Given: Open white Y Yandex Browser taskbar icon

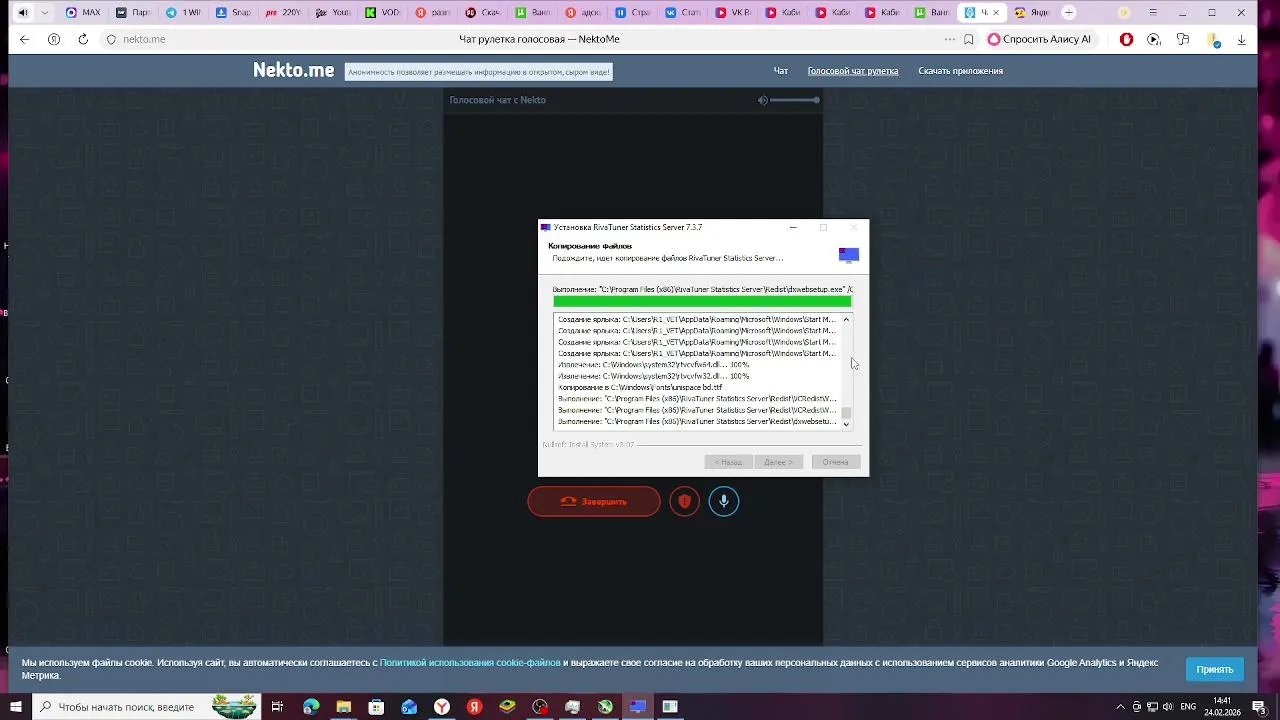Looking at the screenshot, I should point(442,707).
